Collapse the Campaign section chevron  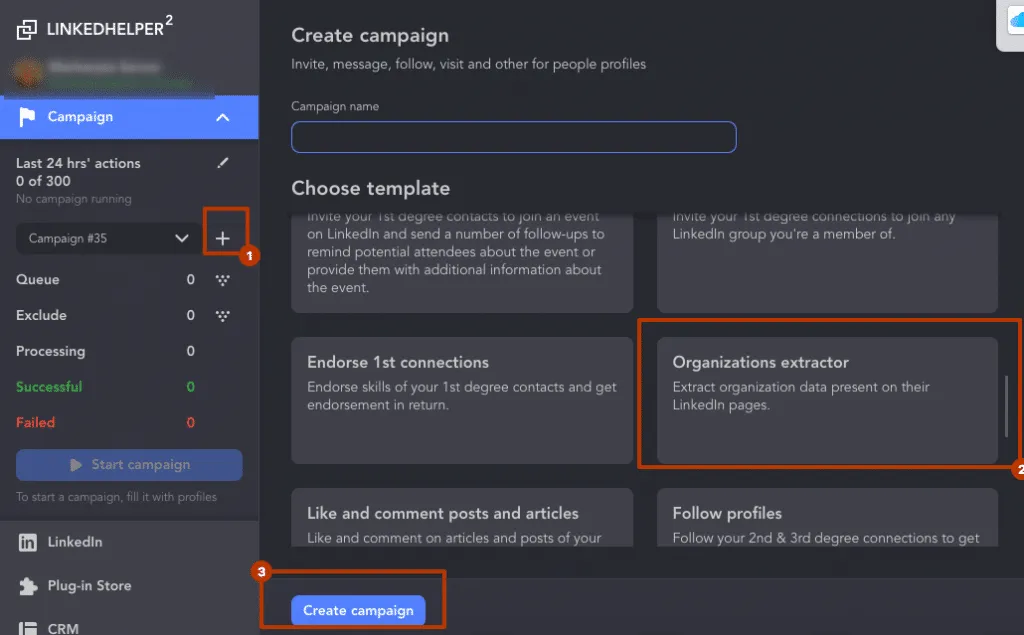(x=223, y=118)
